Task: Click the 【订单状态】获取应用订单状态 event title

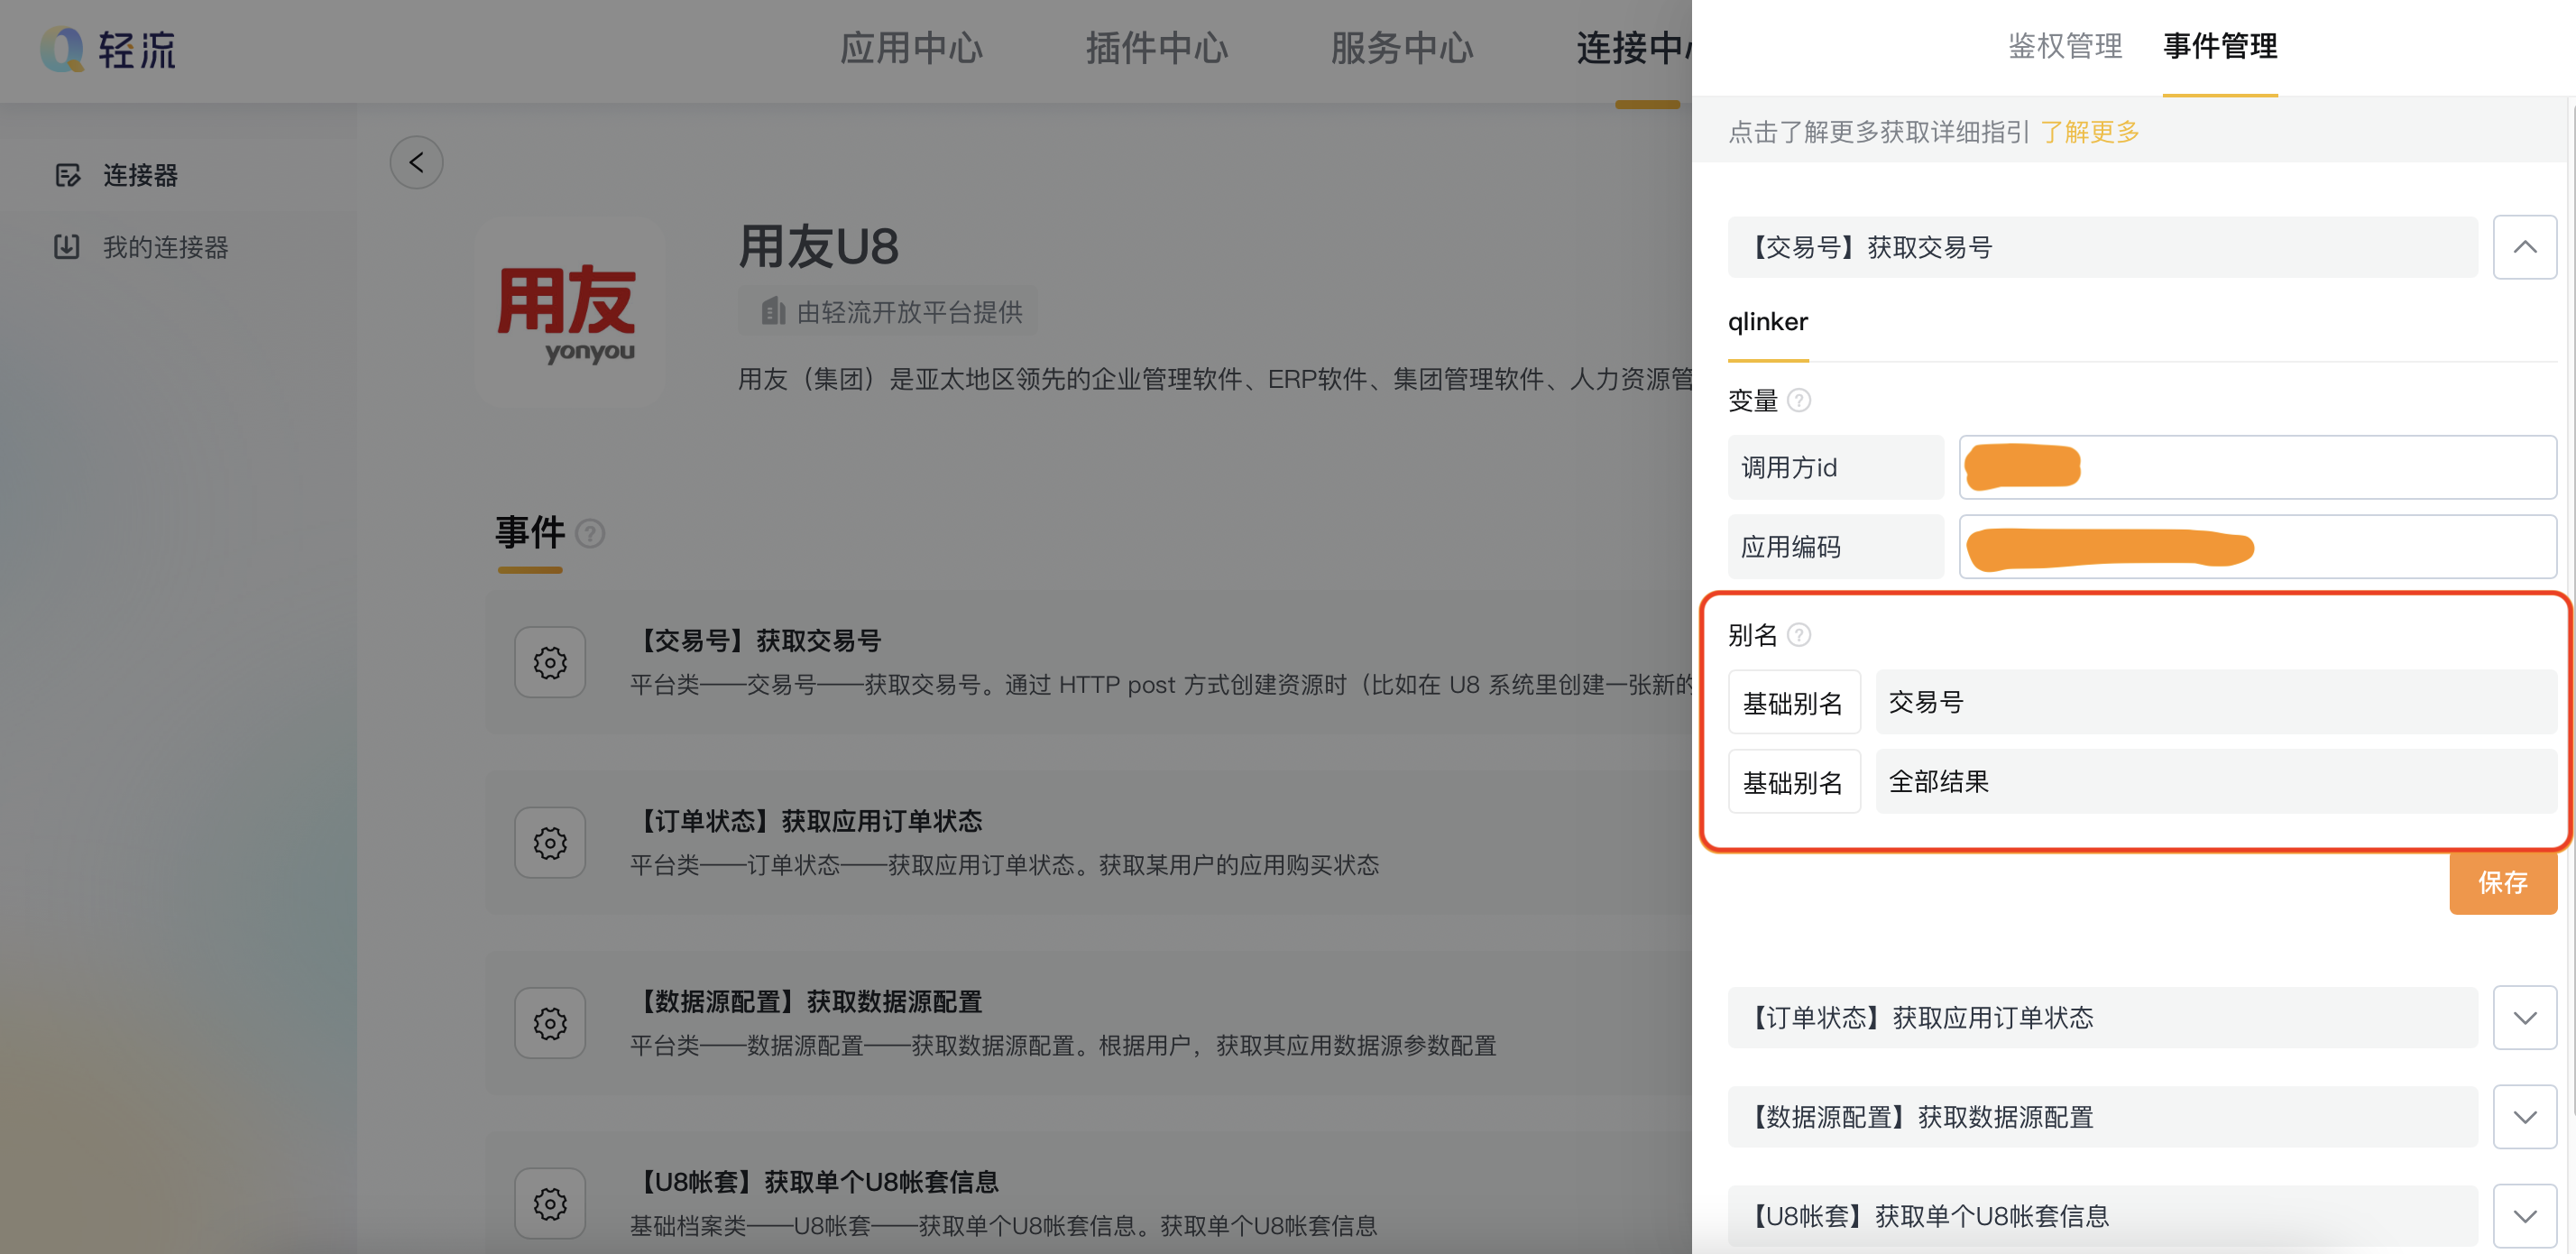Action: (806, 821)
